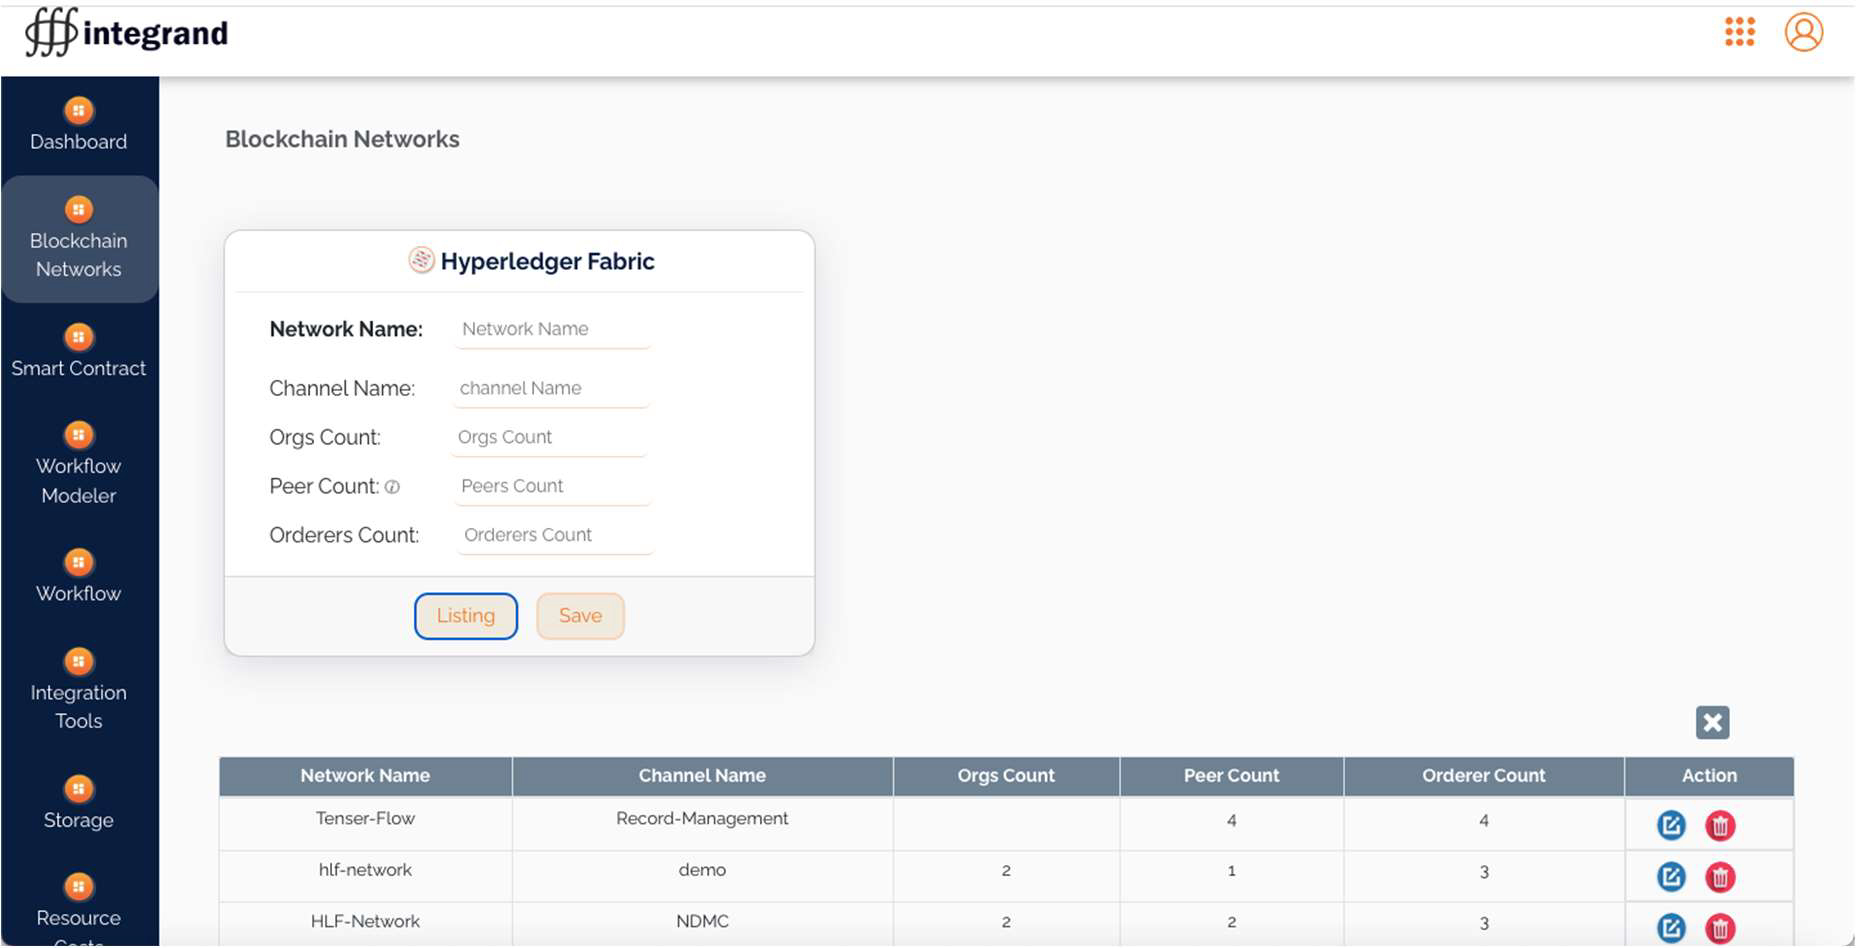Image resolution: width=1856 pixels, height=948 pixels.
Task: Edit the HLF-Network NDMC row
Action: point(1670,927)
